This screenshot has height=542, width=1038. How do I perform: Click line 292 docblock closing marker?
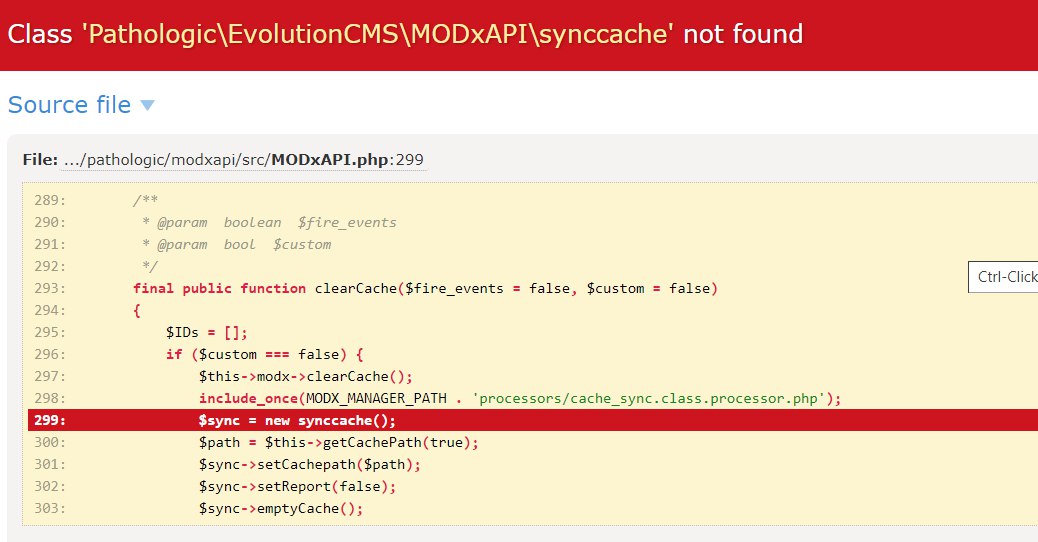[150, 267]
